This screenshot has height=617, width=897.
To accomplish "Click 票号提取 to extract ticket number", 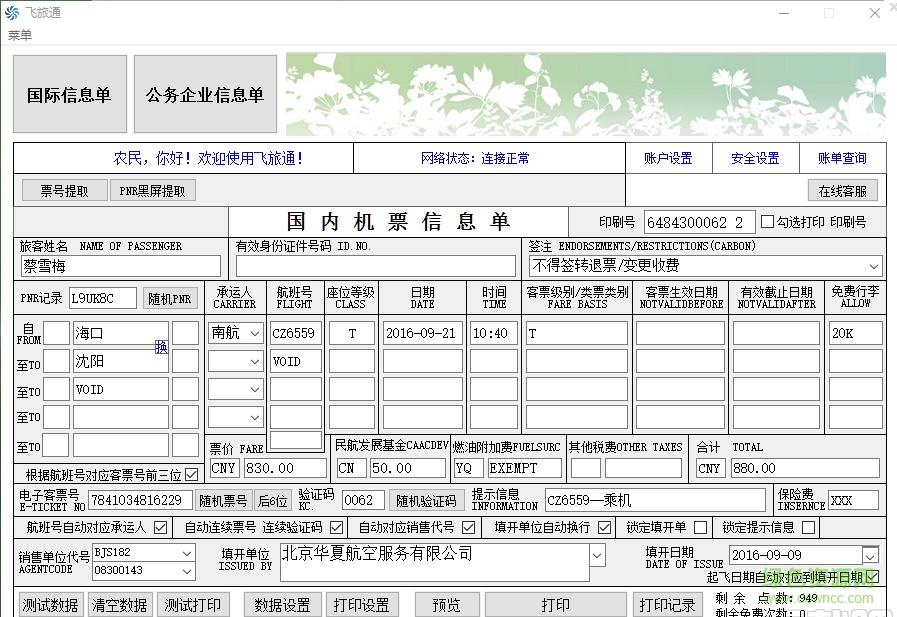I will pos(64,190).
